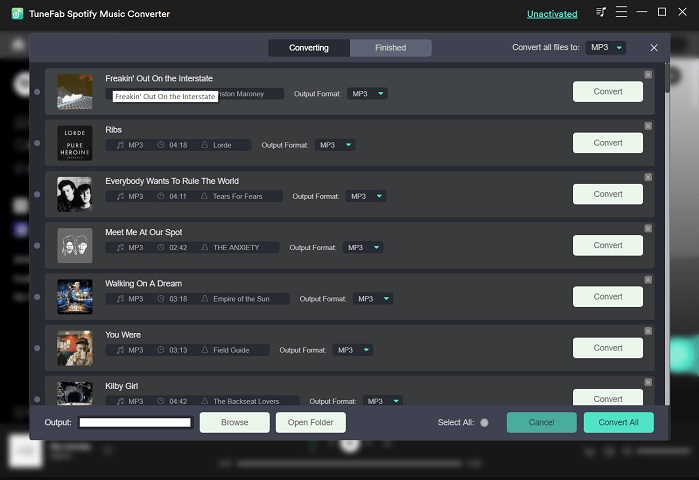Click the TuneFab app logo icon
Image resolution: width=699 pixels, height=480 pixels.
coord(17,13)
